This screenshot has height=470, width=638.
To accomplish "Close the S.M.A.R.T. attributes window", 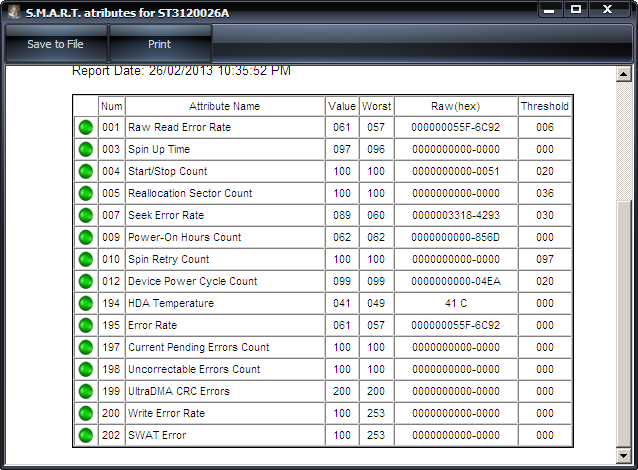I will [607, 10].
